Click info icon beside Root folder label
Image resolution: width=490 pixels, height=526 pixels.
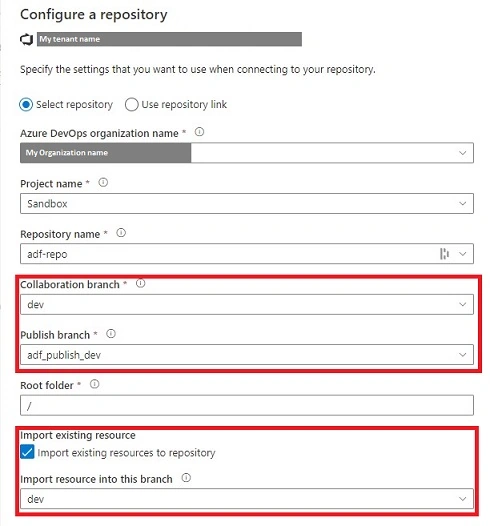click(x=95, y=384)
